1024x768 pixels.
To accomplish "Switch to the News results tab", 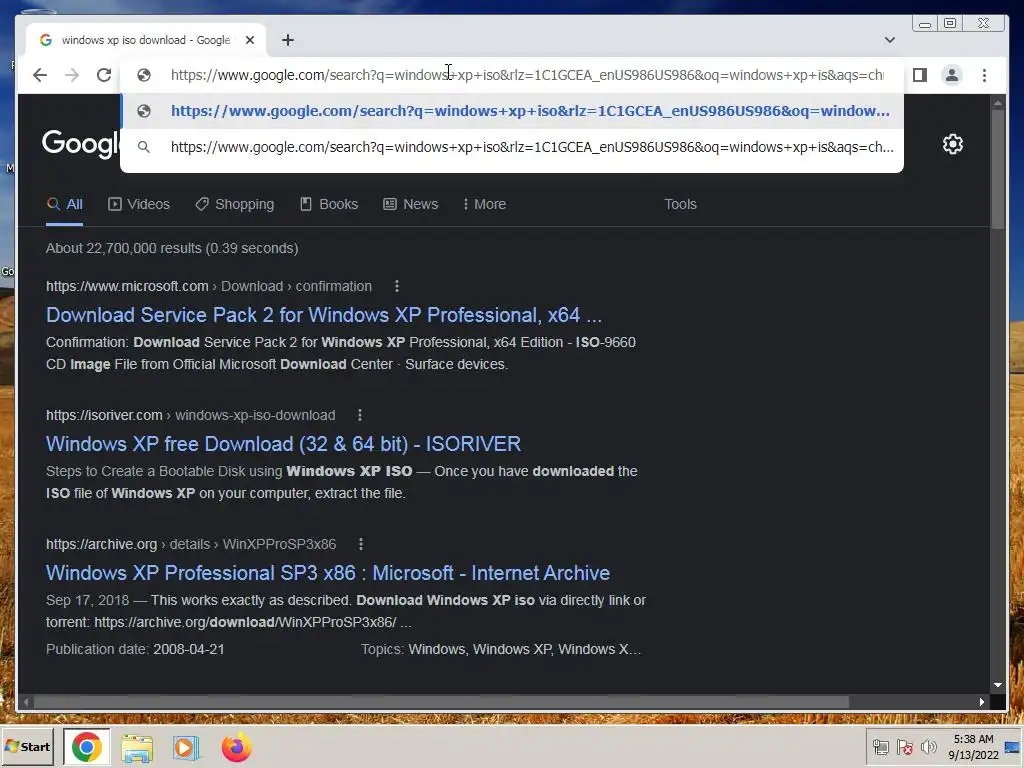I will pyautogui.click(x=411, y=204).
